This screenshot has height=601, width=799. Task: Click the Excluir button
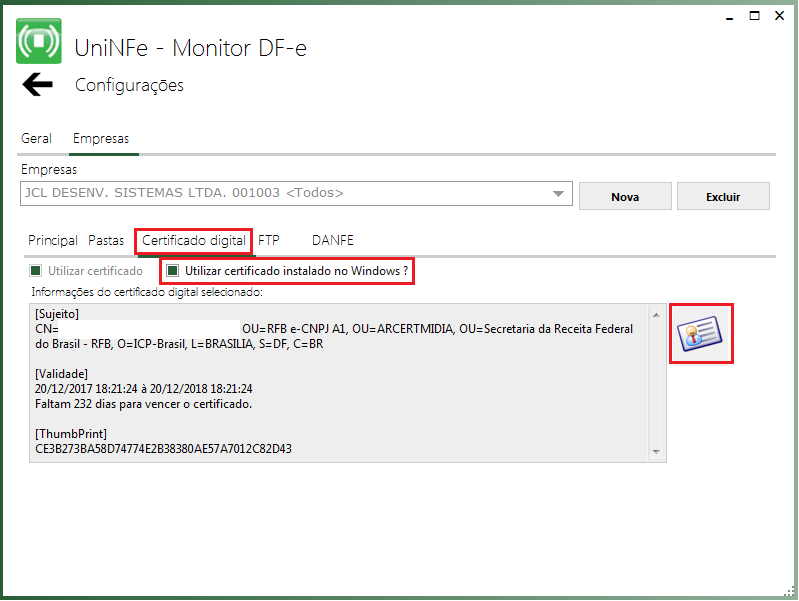pos(723,196)
